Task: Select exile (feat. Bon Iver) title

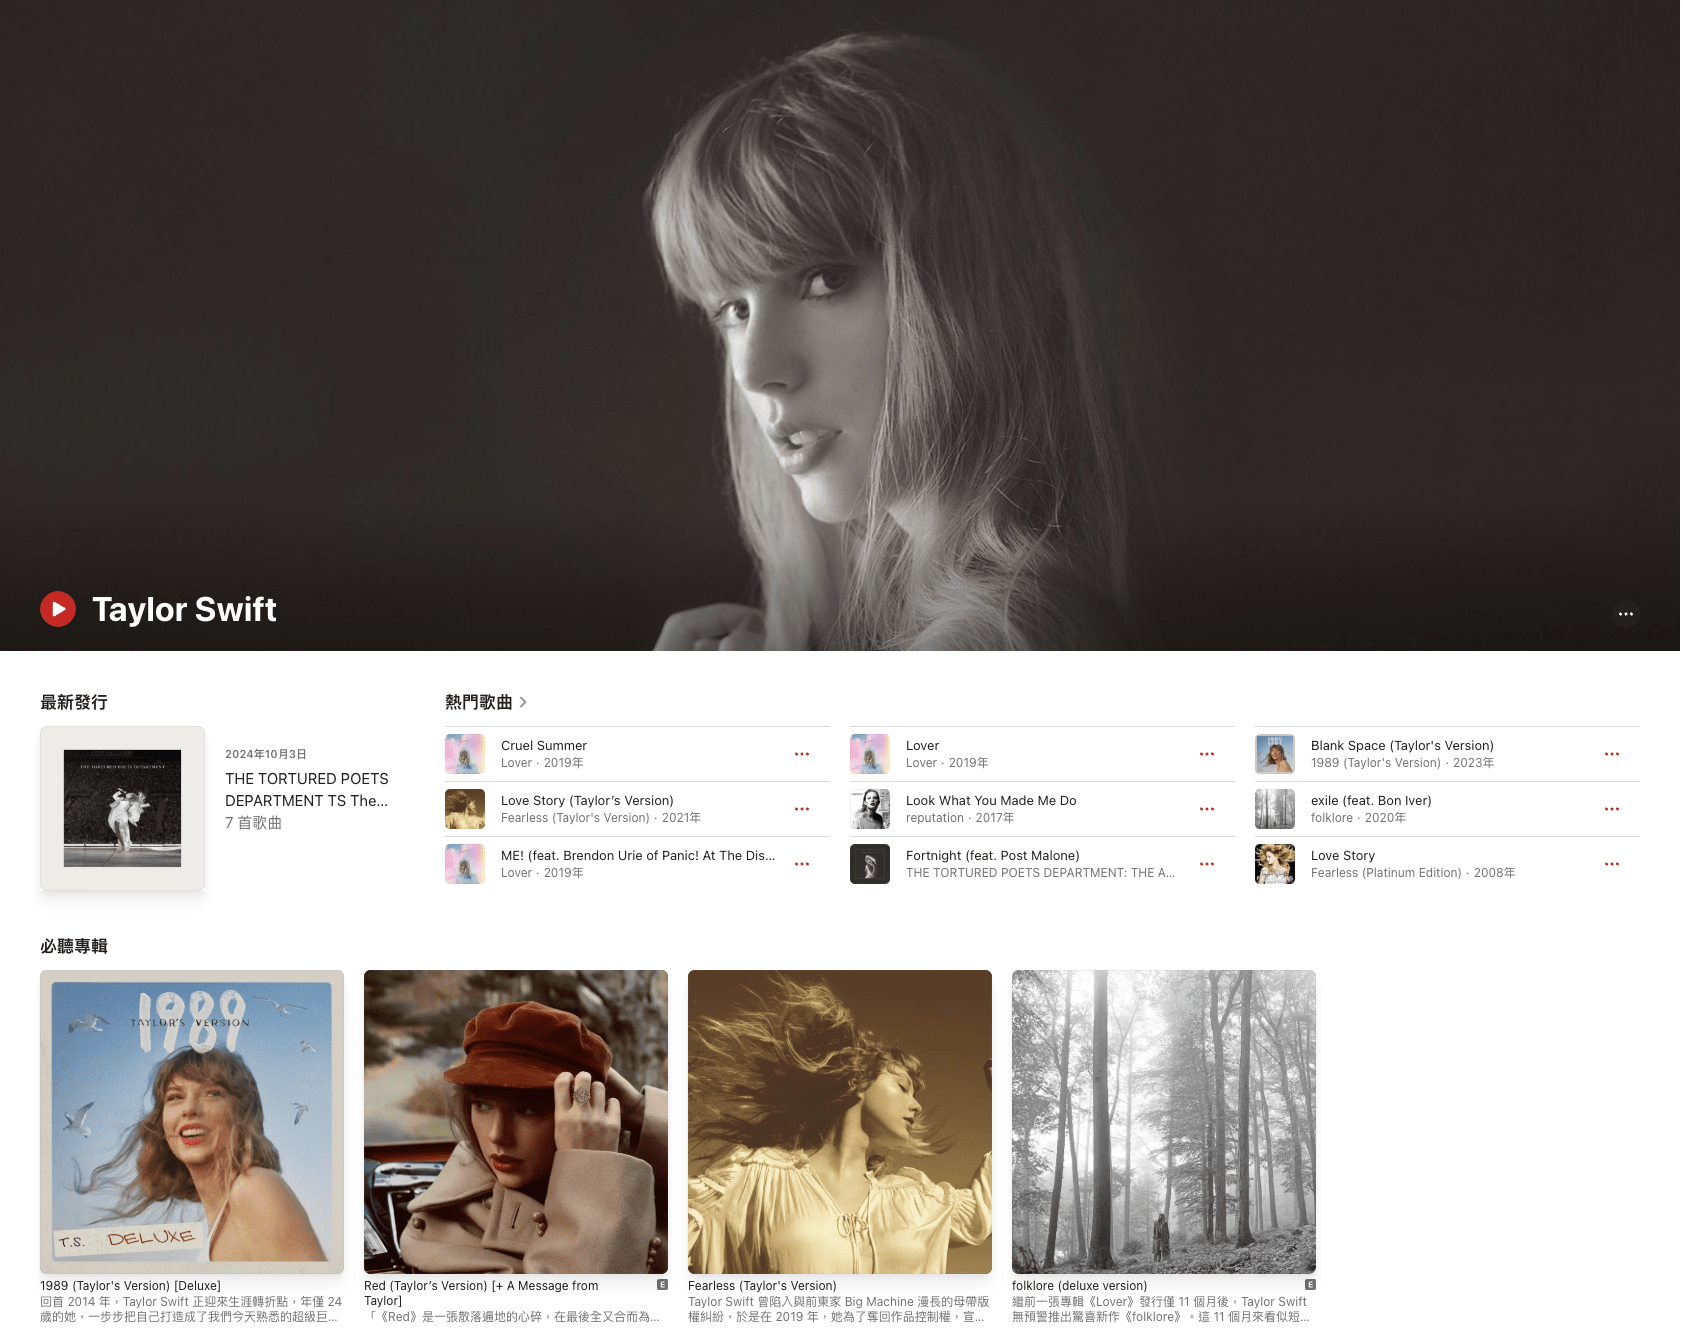Action: coord(1371,800)
